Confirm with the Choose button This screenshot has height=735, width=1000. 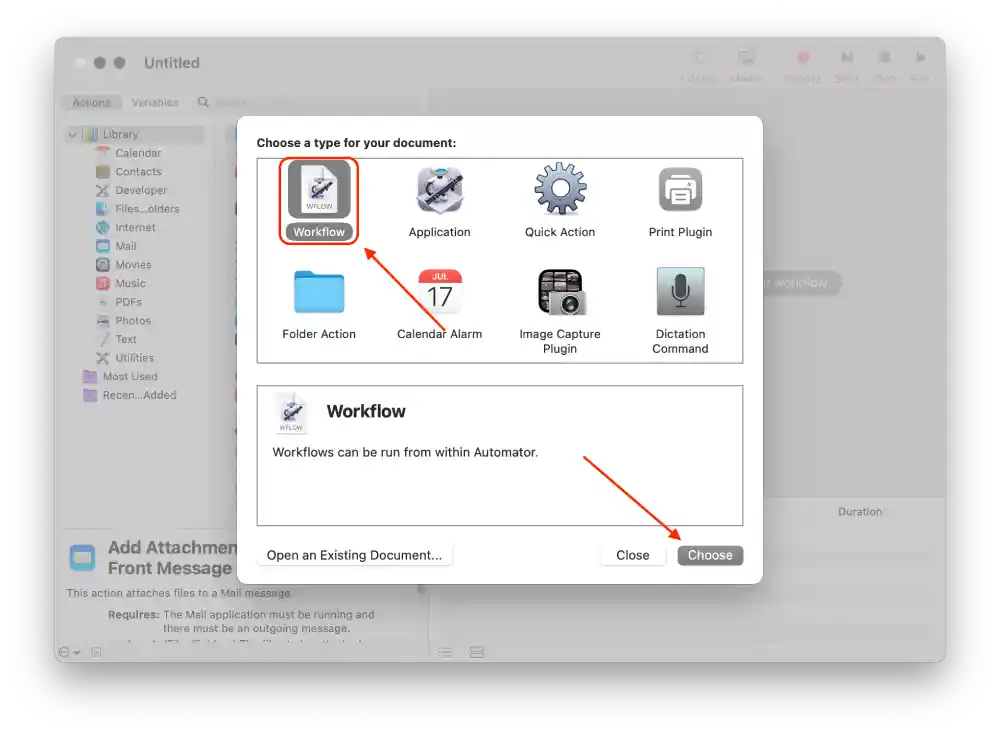pyautogui.click(x=710, y=555)
